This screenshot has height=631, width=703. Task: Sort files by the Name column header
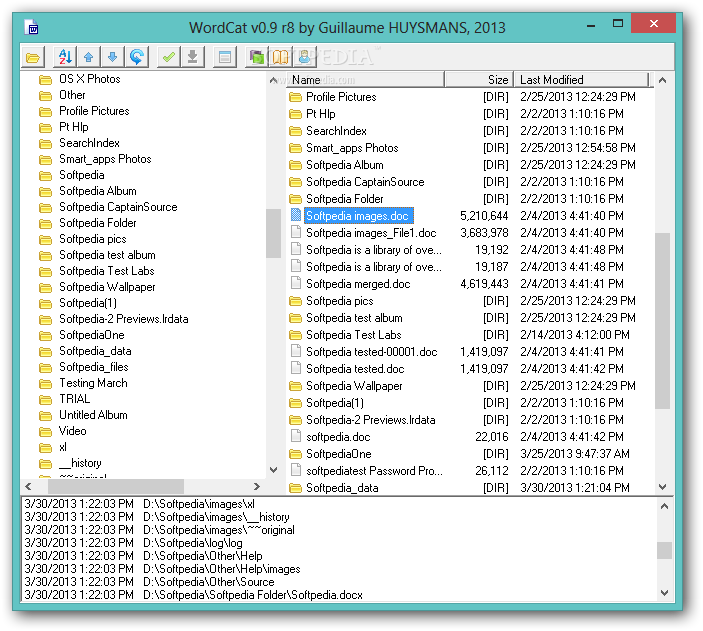(365, 79)
